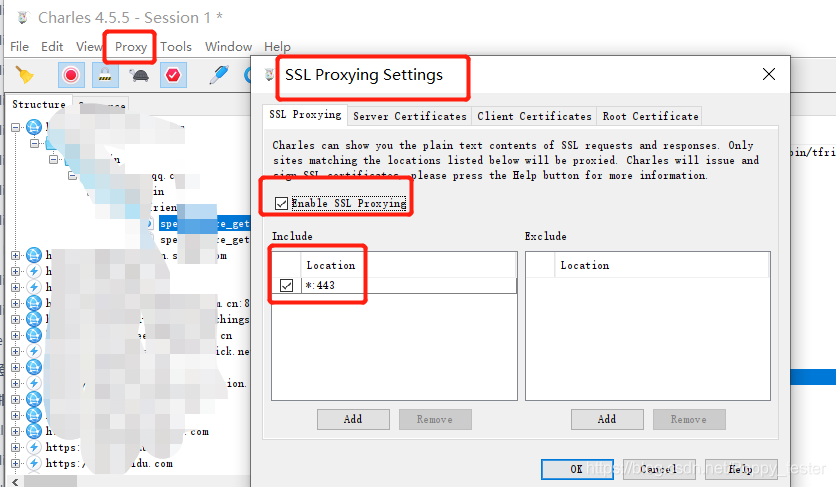
Task: Click the broom Clear Session icon
Action: tap(25, 75)
